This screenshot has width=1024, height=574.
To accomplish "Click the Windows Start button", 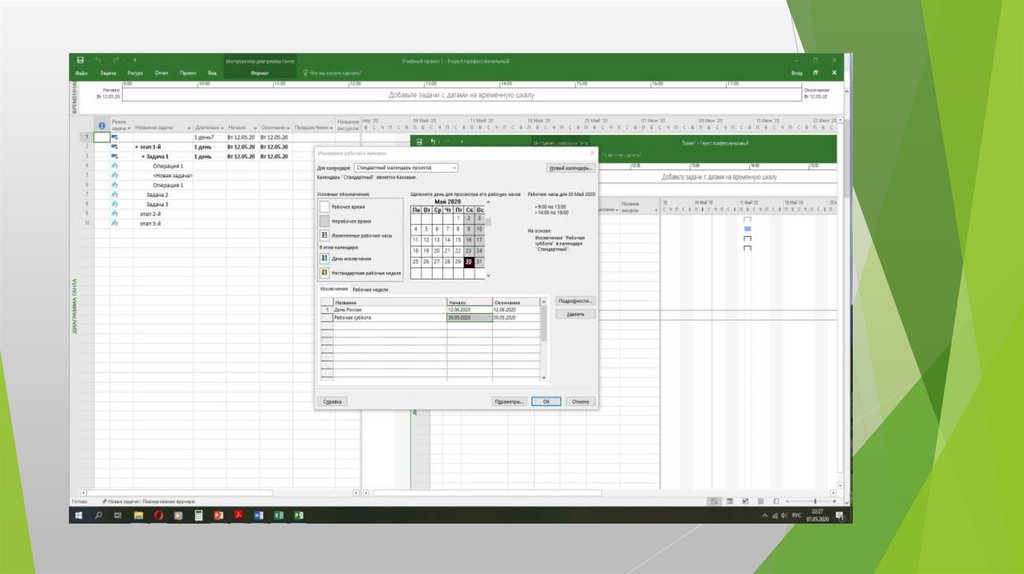I will point(77,515).
